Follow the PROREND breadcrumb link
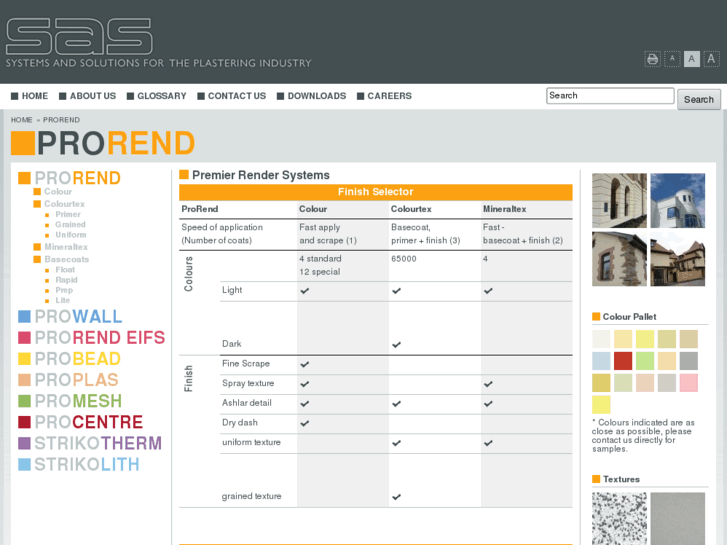This screenshot has width=727, height=545. coord(61,120)
